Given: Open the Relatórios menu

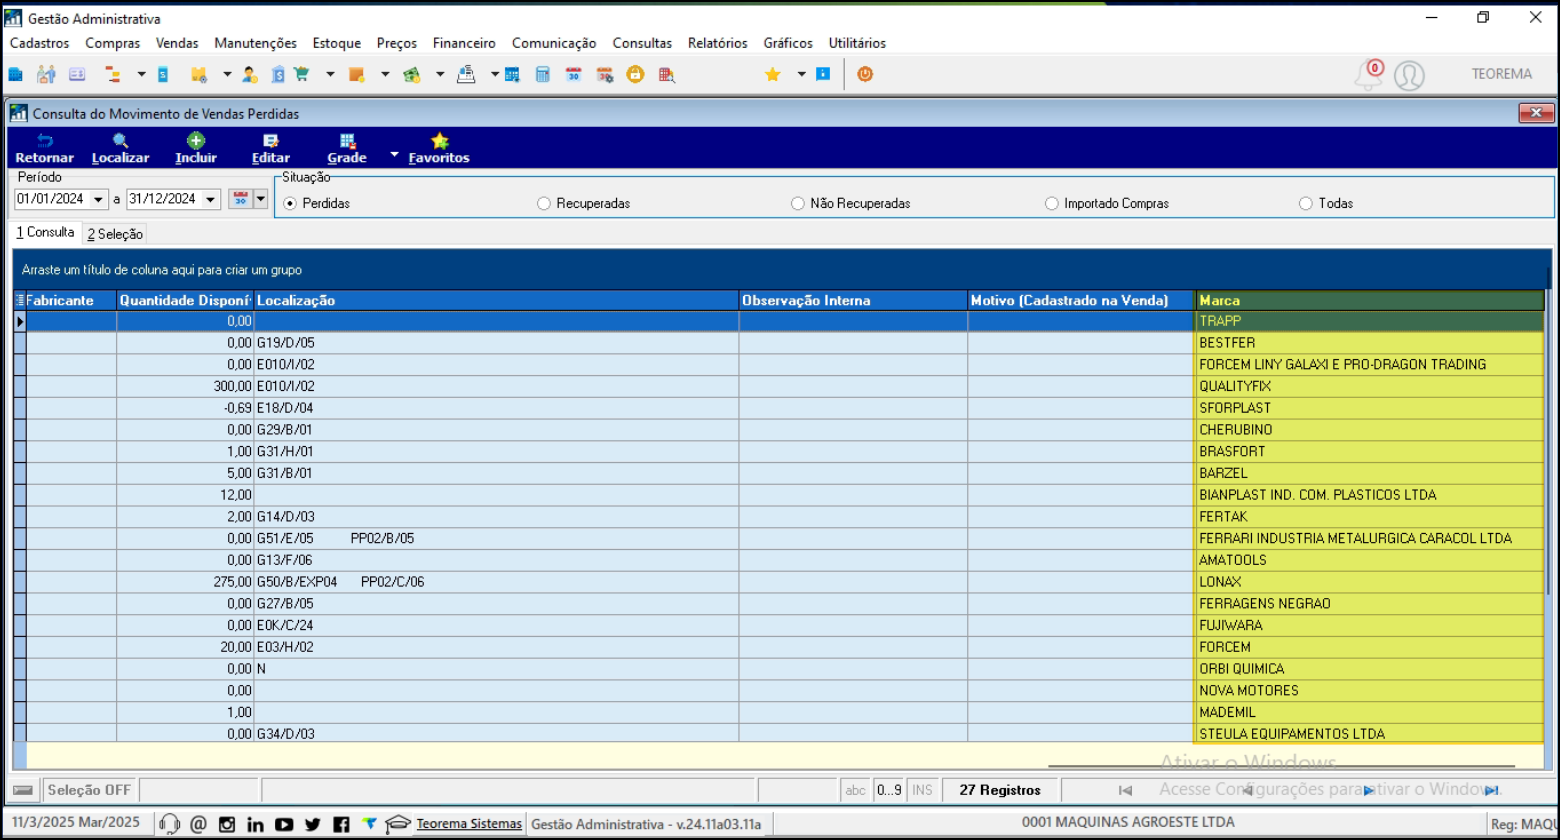Looking at the screenshot, I should pos(717,43).
